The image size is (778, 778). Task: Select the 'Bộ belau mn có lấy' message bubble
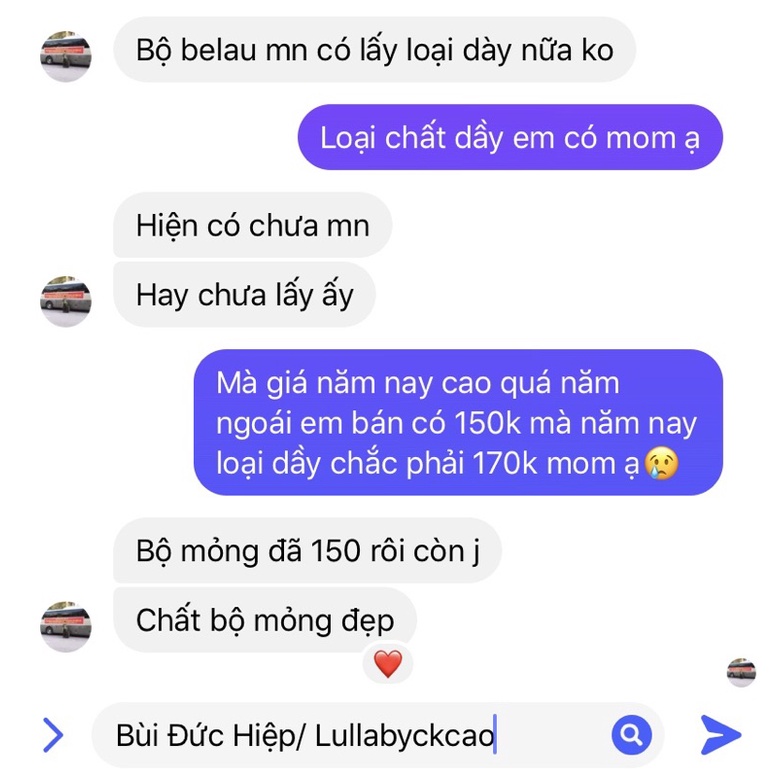375,50
